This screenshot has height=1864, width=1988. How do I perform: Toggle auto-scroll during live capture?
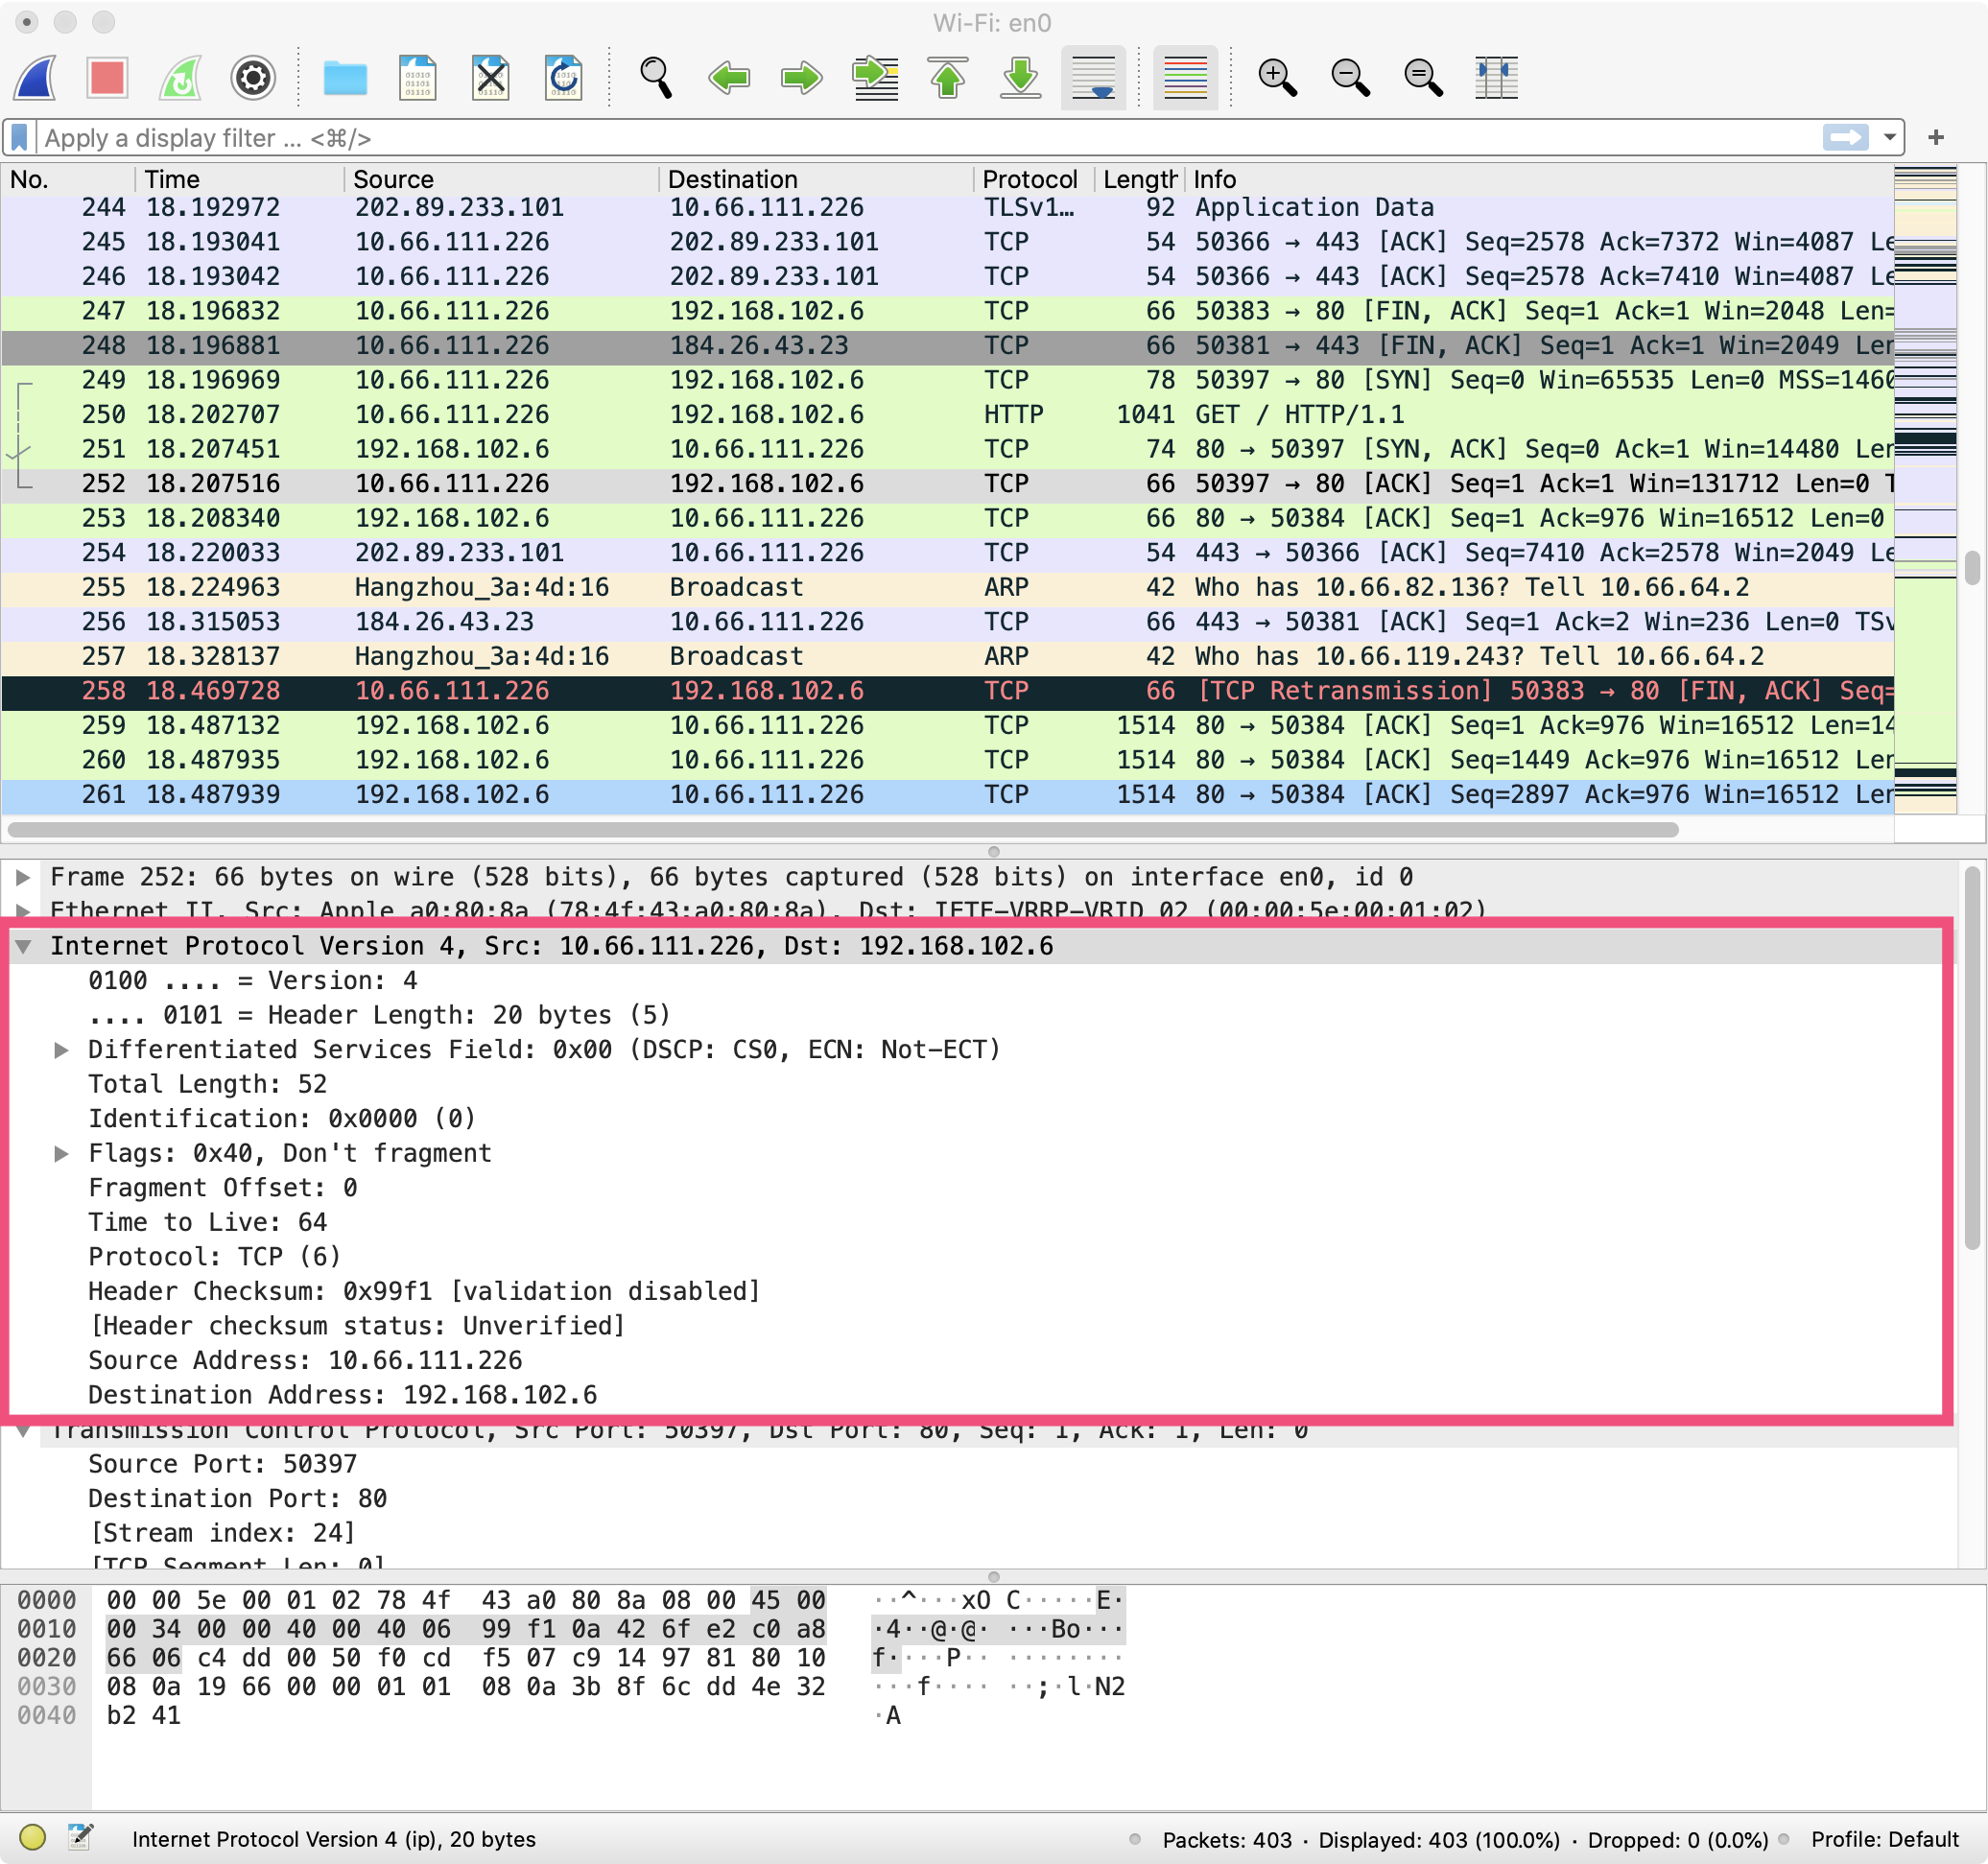(1093, 77)
